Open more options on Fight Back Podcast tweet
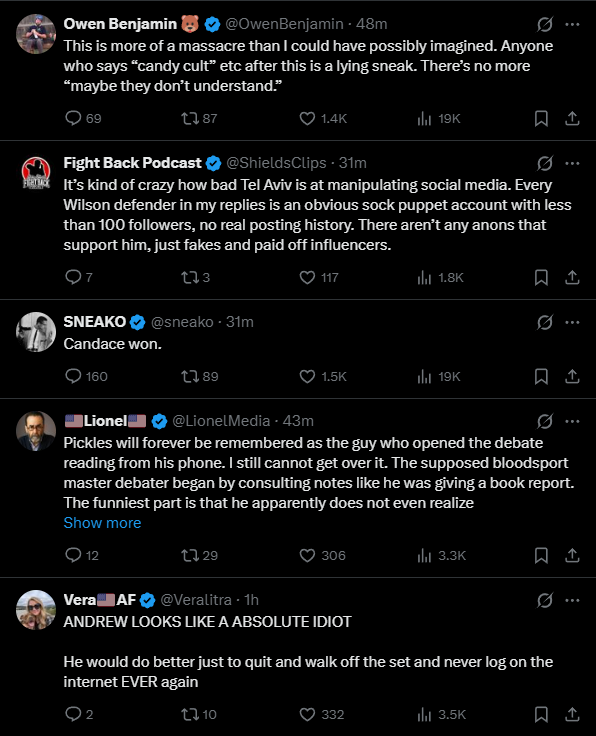The width and height of the screenshot is (596, 736). [572, 163]
